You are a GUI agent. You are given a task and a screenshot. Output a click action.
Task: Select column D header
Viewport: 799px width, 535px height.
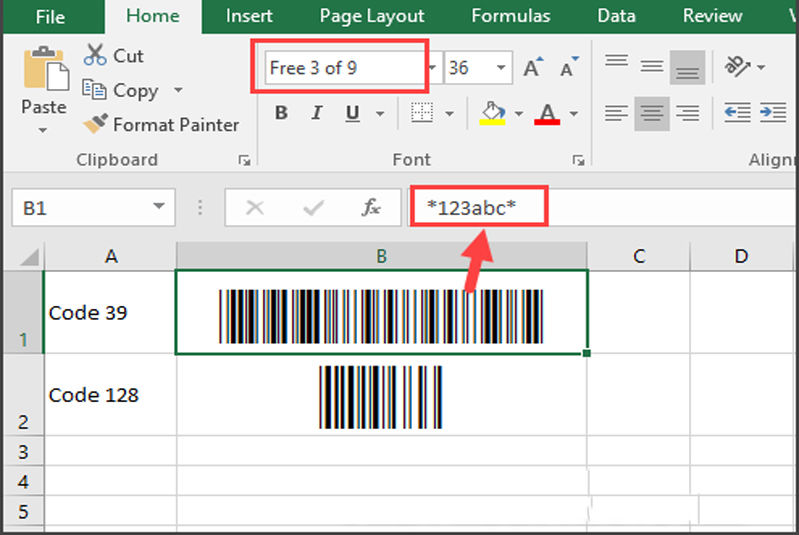coord(741,256)
